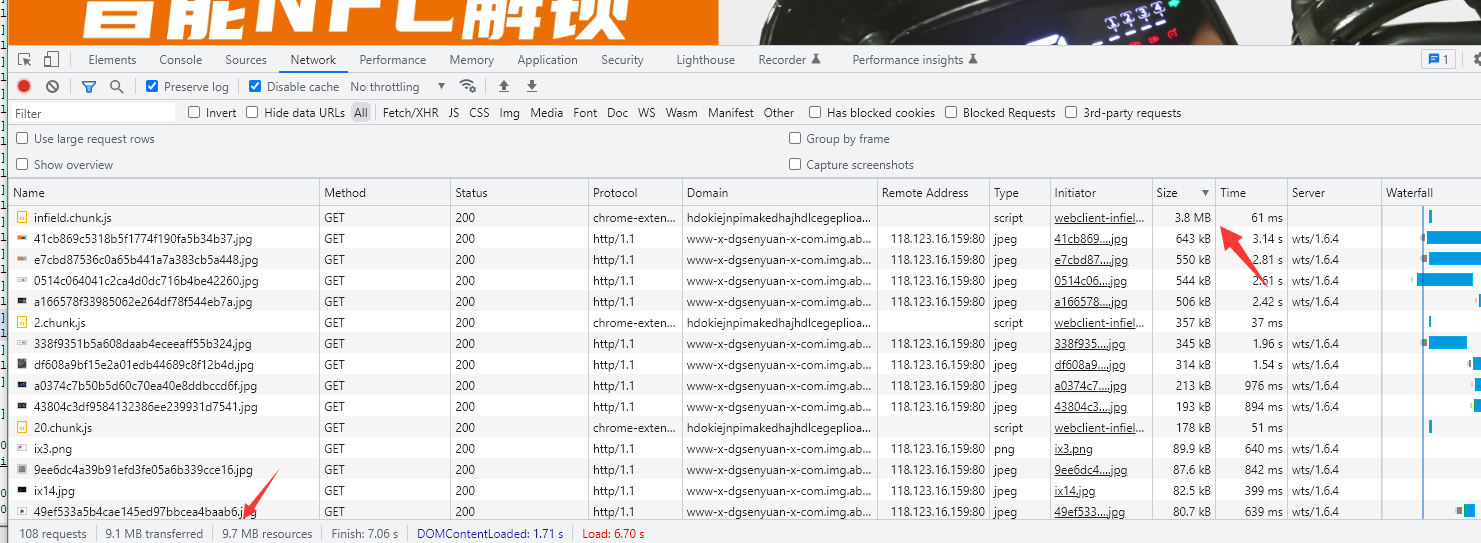Open the issues counter badge
1481x543 pixels.
click(1437, 60)
